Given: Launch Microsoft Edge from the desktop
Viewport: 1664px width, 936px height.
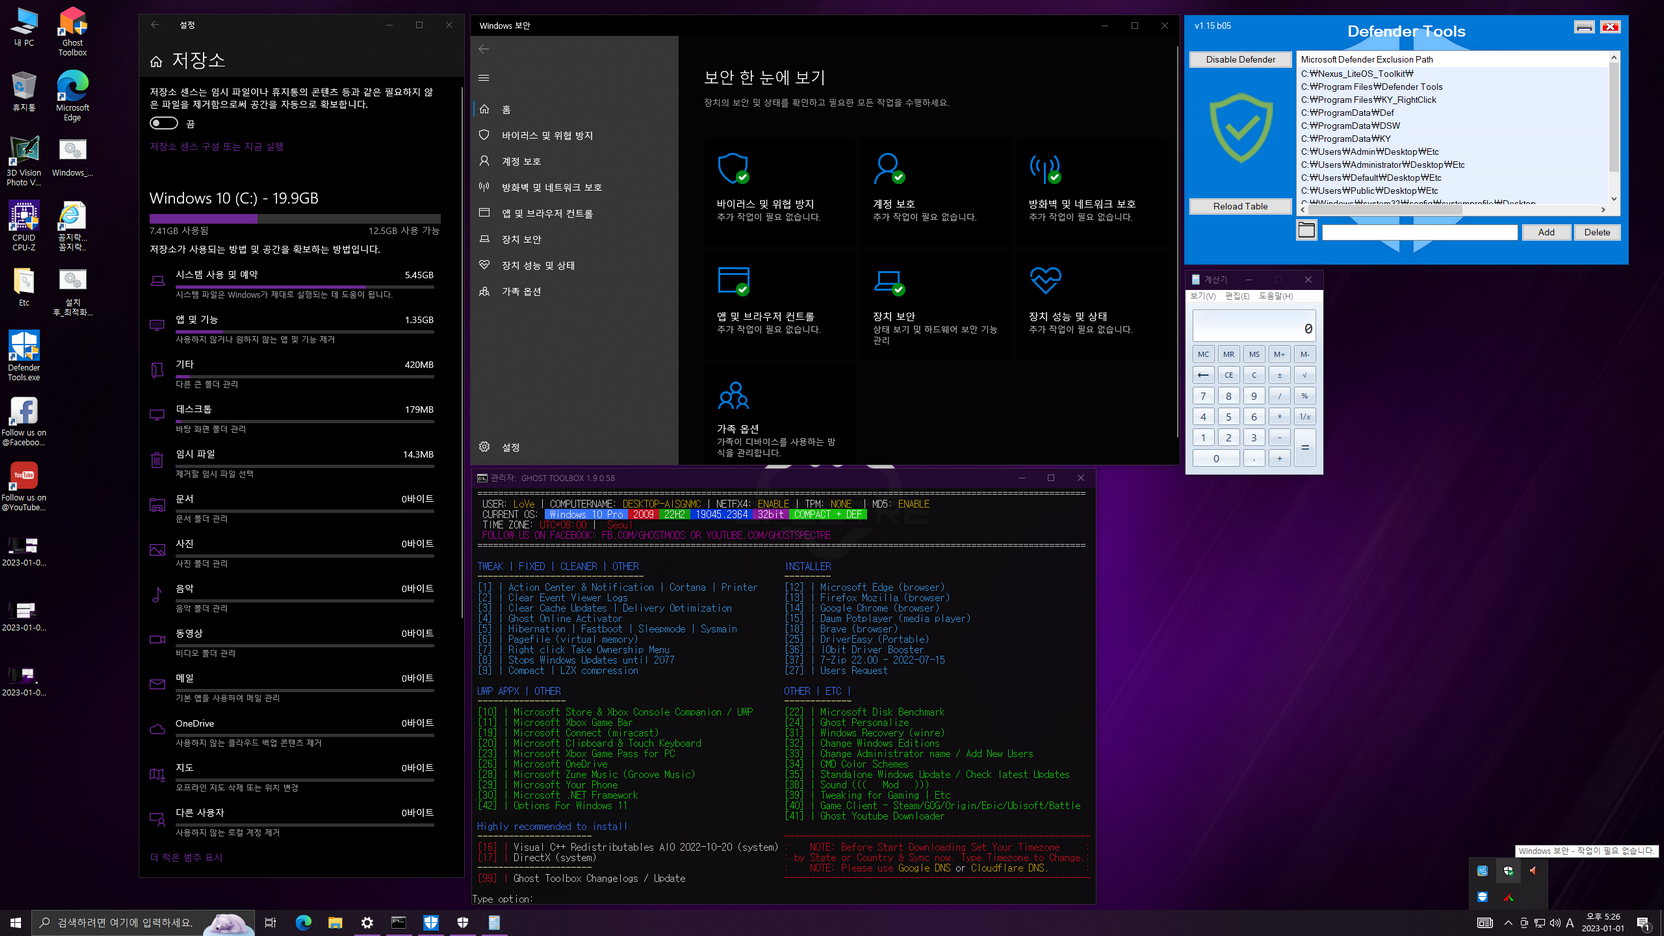Looking at the screenshot, I should point(72,97).
